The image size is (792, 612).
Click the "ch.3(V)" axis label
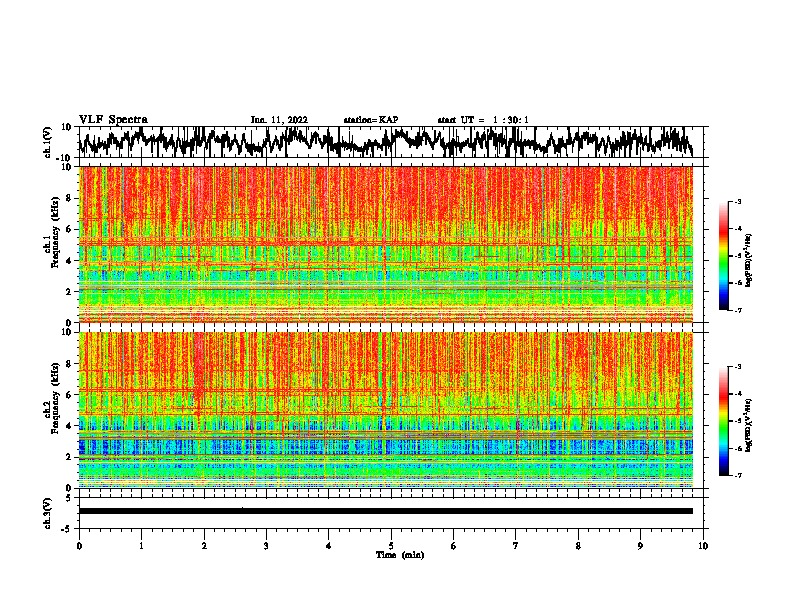point(47,513)
